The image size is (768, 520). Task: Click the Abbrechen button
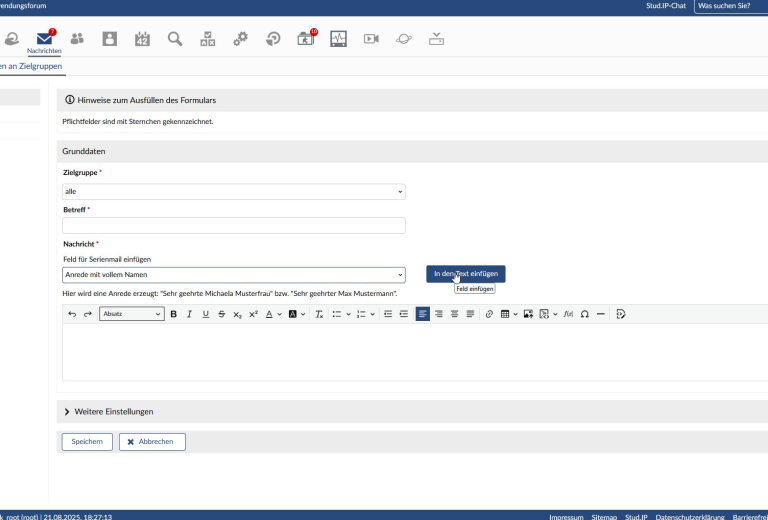pos(152,442)
